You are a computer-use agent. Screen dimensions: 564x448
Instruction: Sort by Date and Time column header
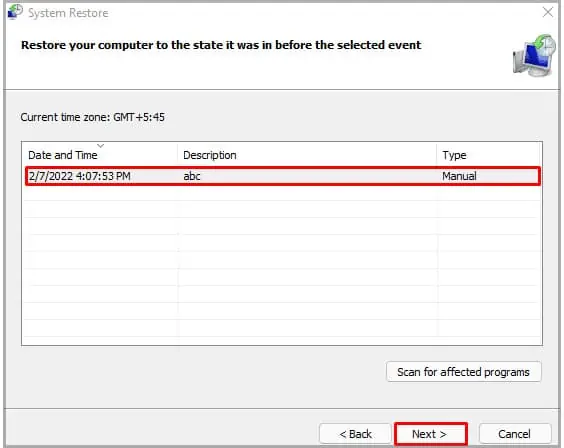100,155
